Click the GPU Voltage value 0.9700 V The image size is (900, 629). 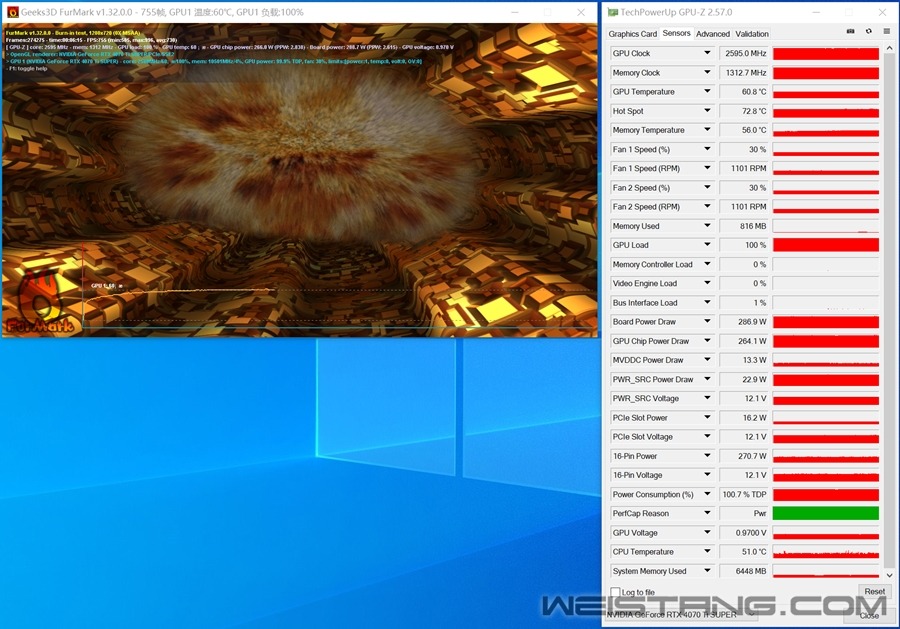coord(744,533)
